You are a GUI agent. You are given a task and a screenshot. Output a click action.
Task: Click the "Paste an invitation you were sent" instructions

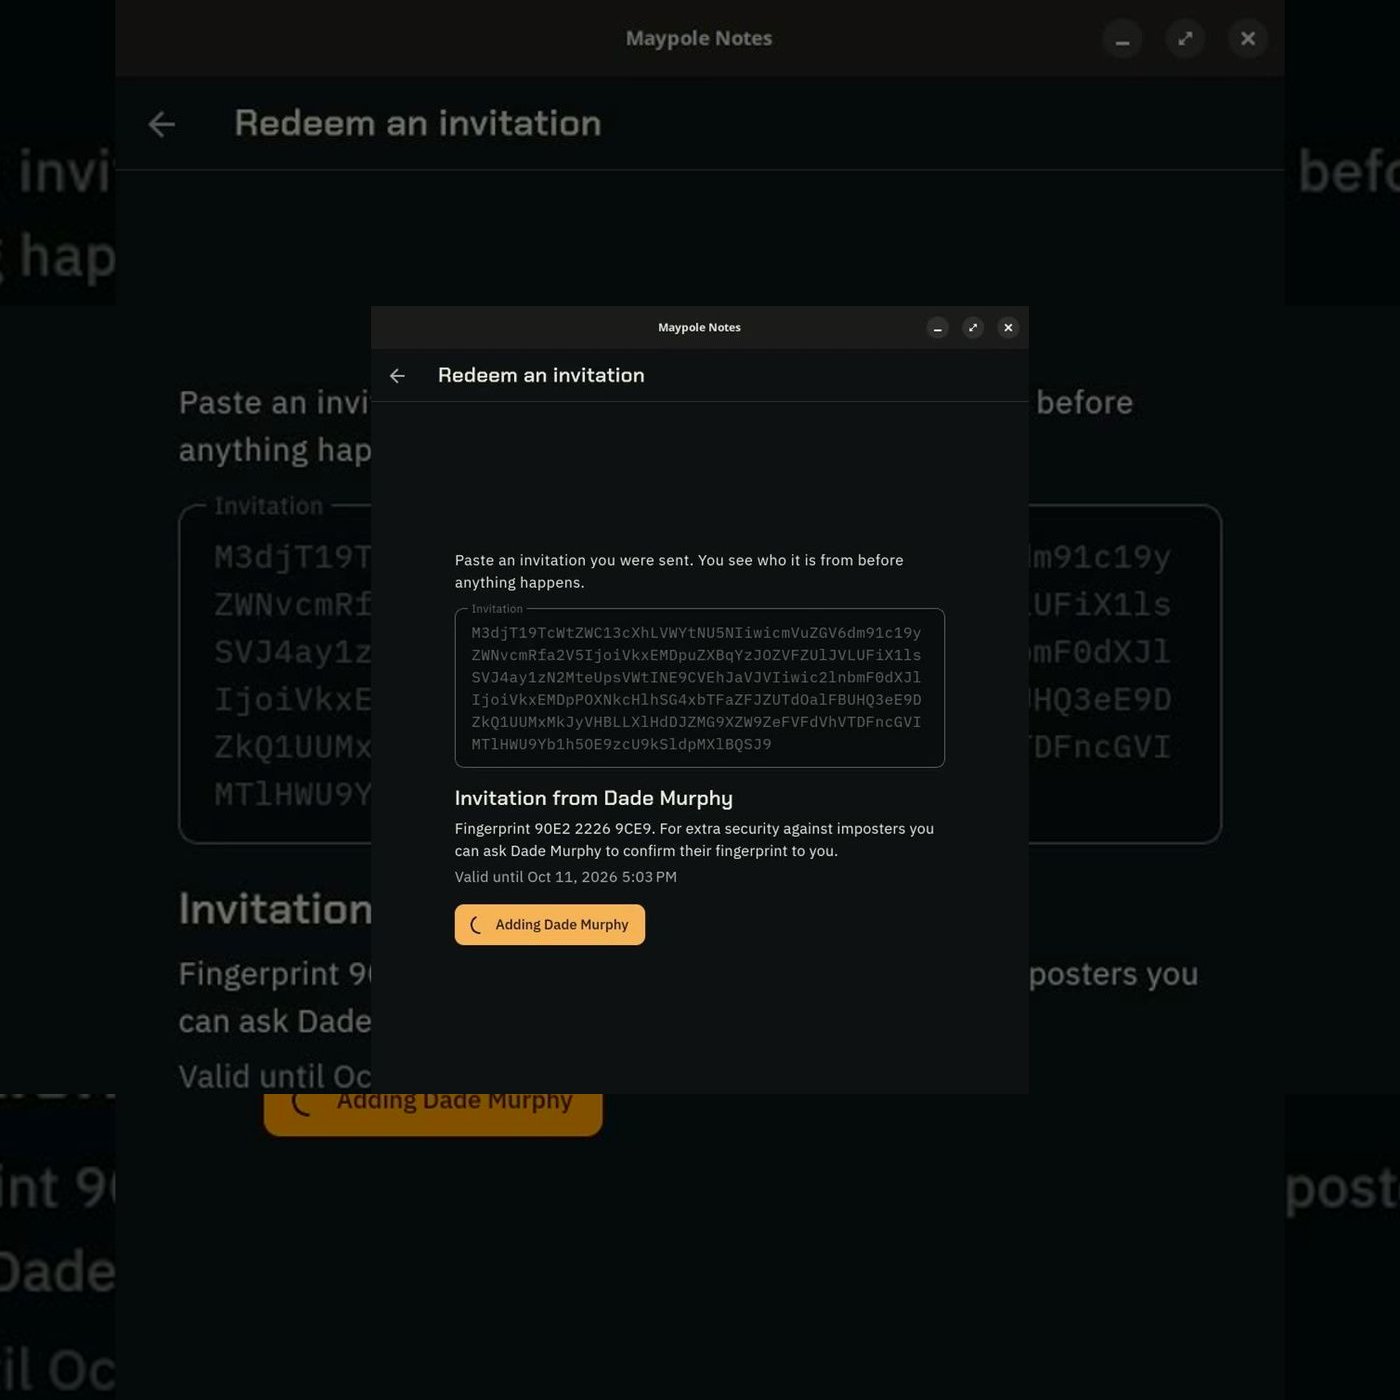tap(679, 571)
